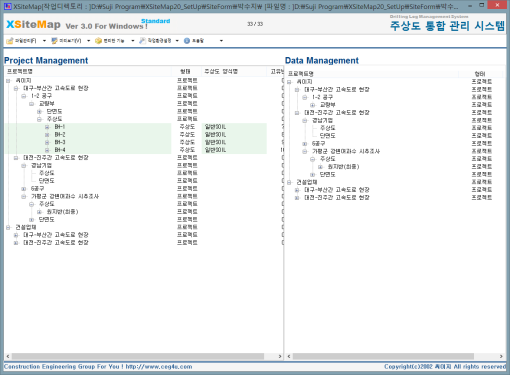The image size is (510, 379).
Task: Click Data Management horizontal scrollbar thumb
Action: 383,356
